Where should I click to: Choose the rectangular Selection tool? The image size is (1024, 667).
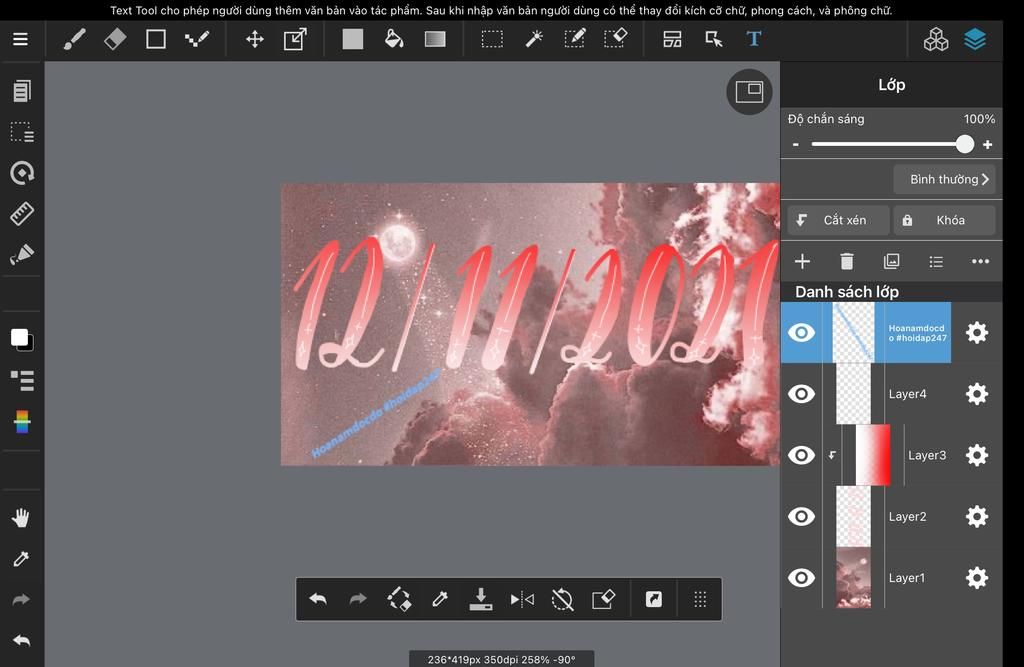pos(492,39)
